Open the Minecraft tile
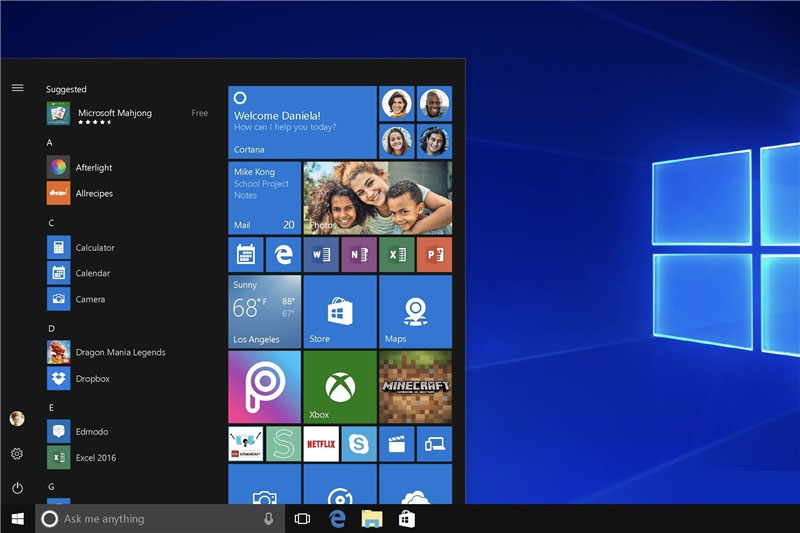The height and width of the screenshot is (533, 800). [415, 386]
